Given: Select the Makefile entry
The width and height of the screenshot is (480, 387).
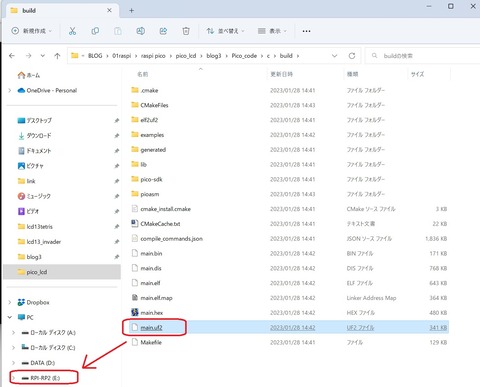Looking at the screenshot, I should click(147, 342).
